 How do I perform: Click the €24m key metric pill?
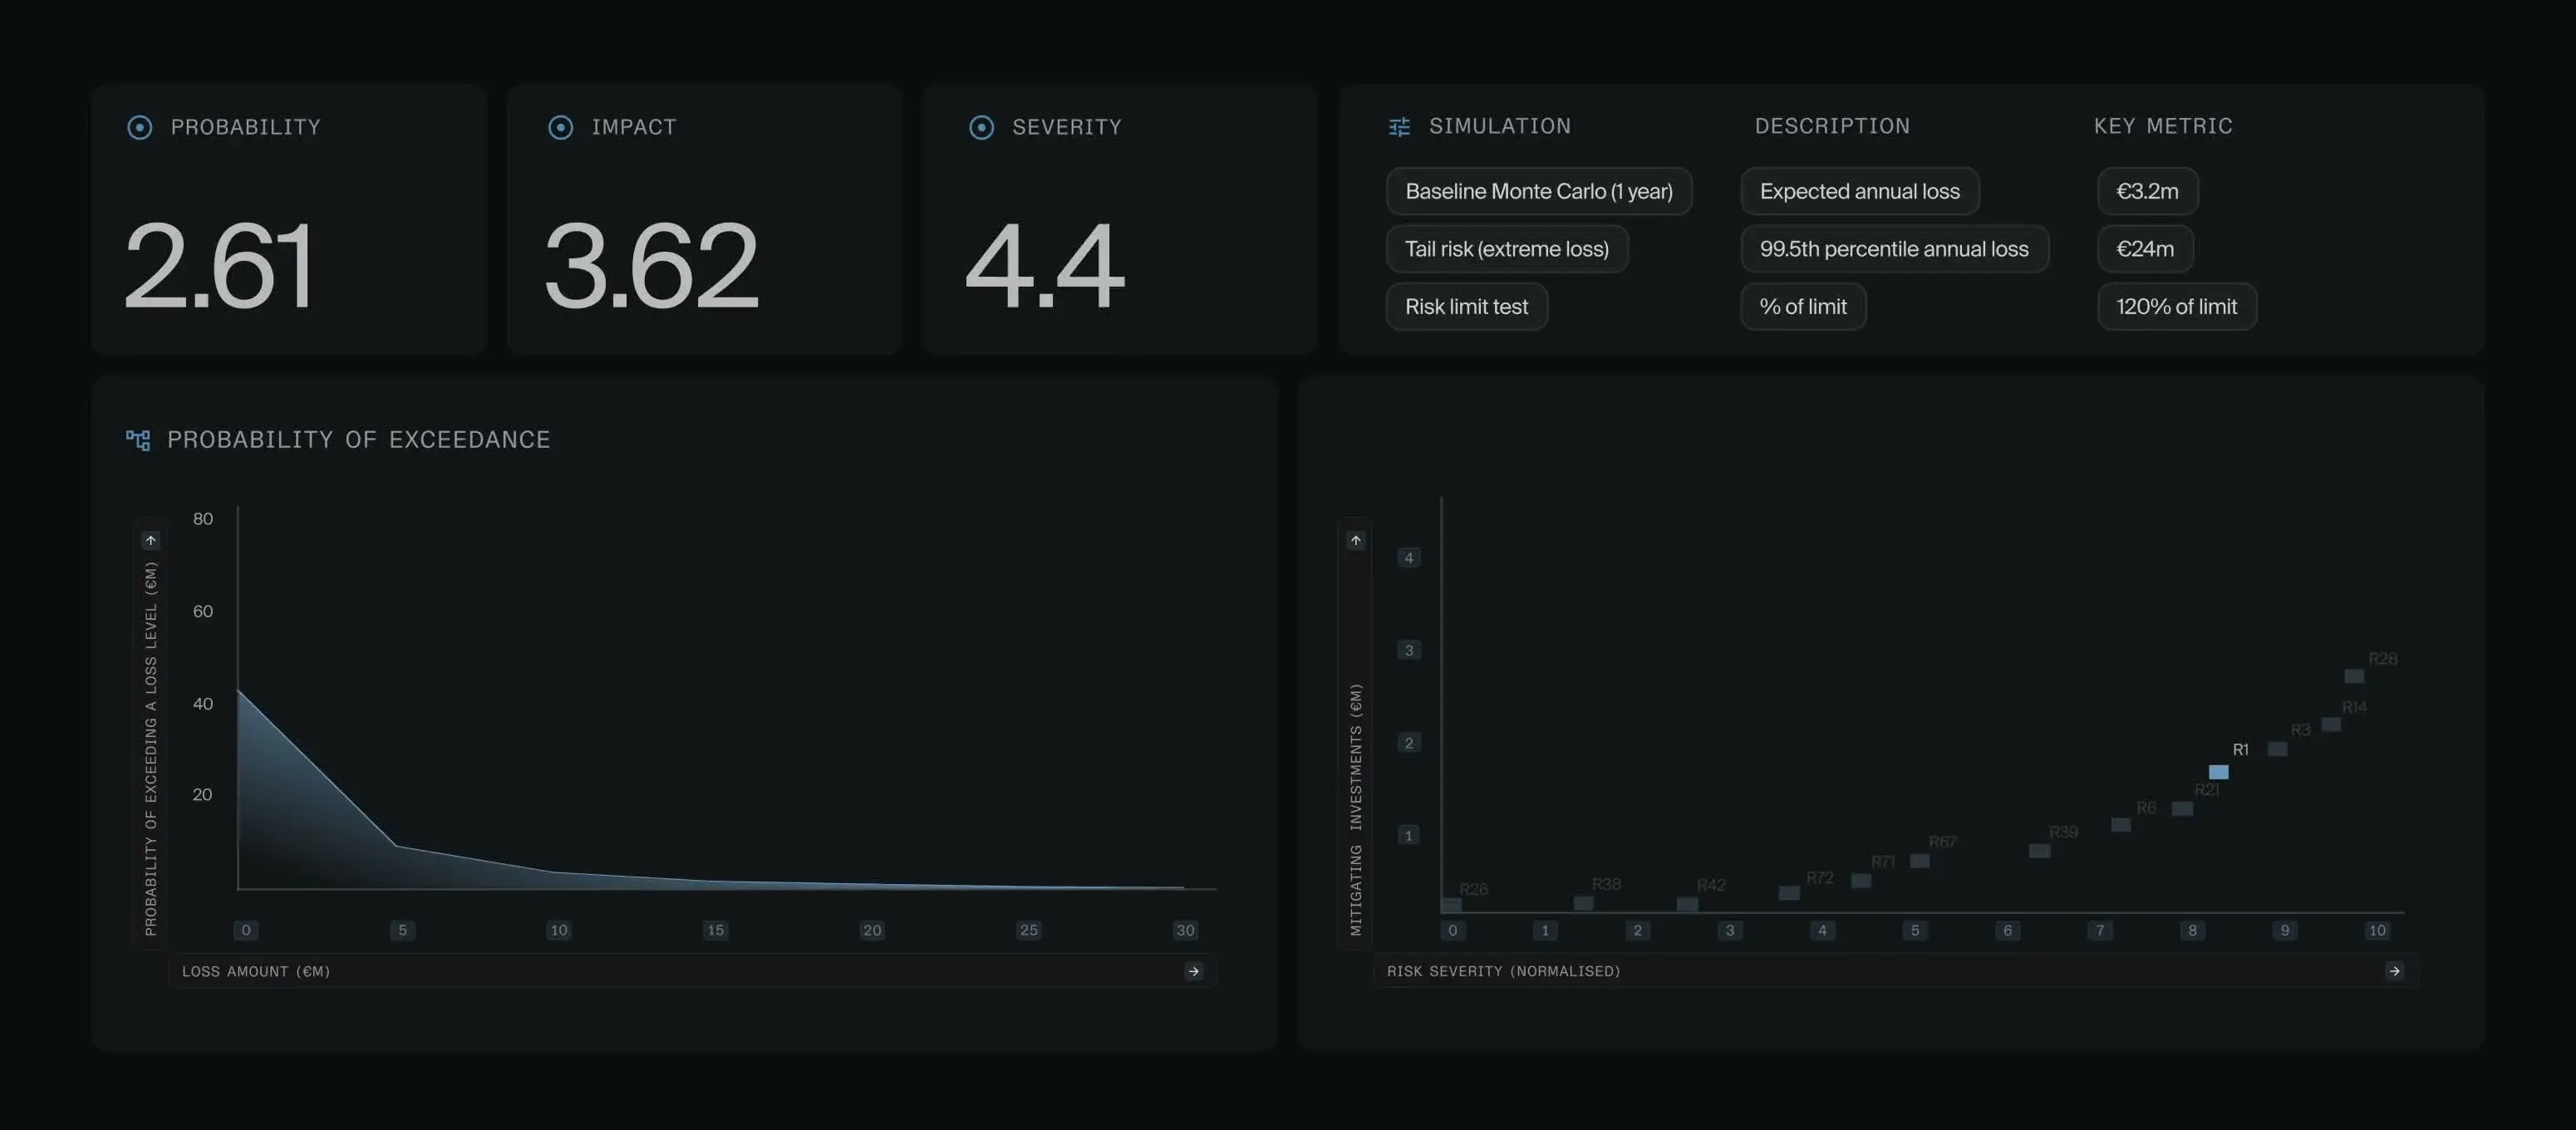tap(2145, 249)
